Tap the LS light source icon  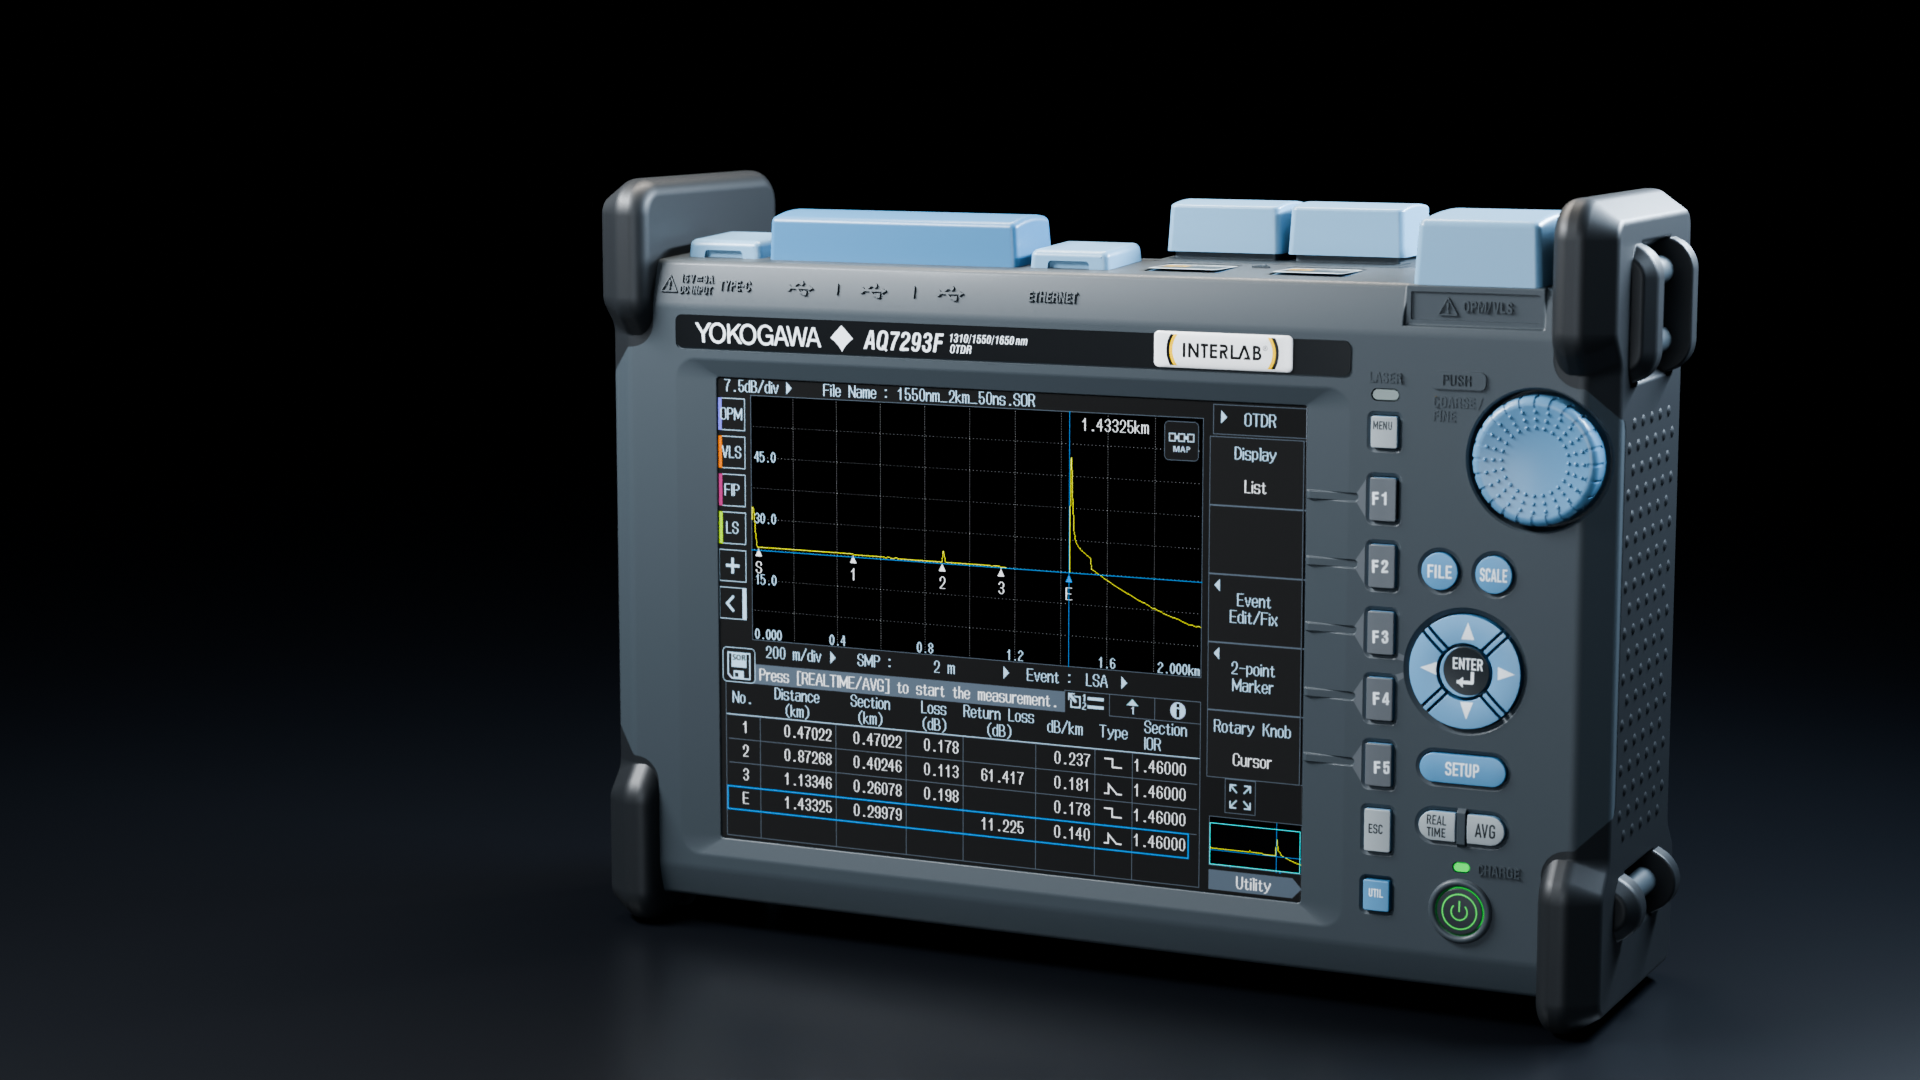[732, 528]
